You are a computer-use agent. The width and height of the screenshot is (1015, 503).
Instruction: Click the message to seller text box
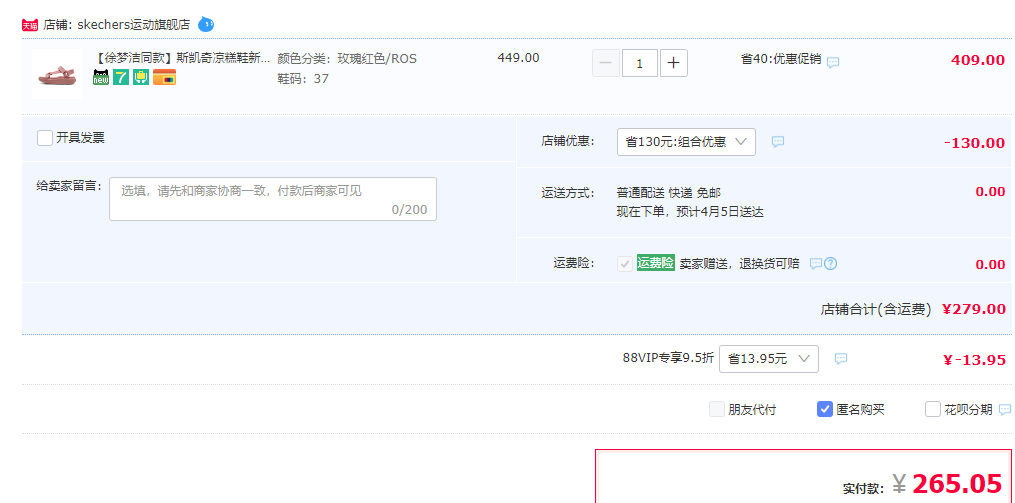(x=273, y=199)
